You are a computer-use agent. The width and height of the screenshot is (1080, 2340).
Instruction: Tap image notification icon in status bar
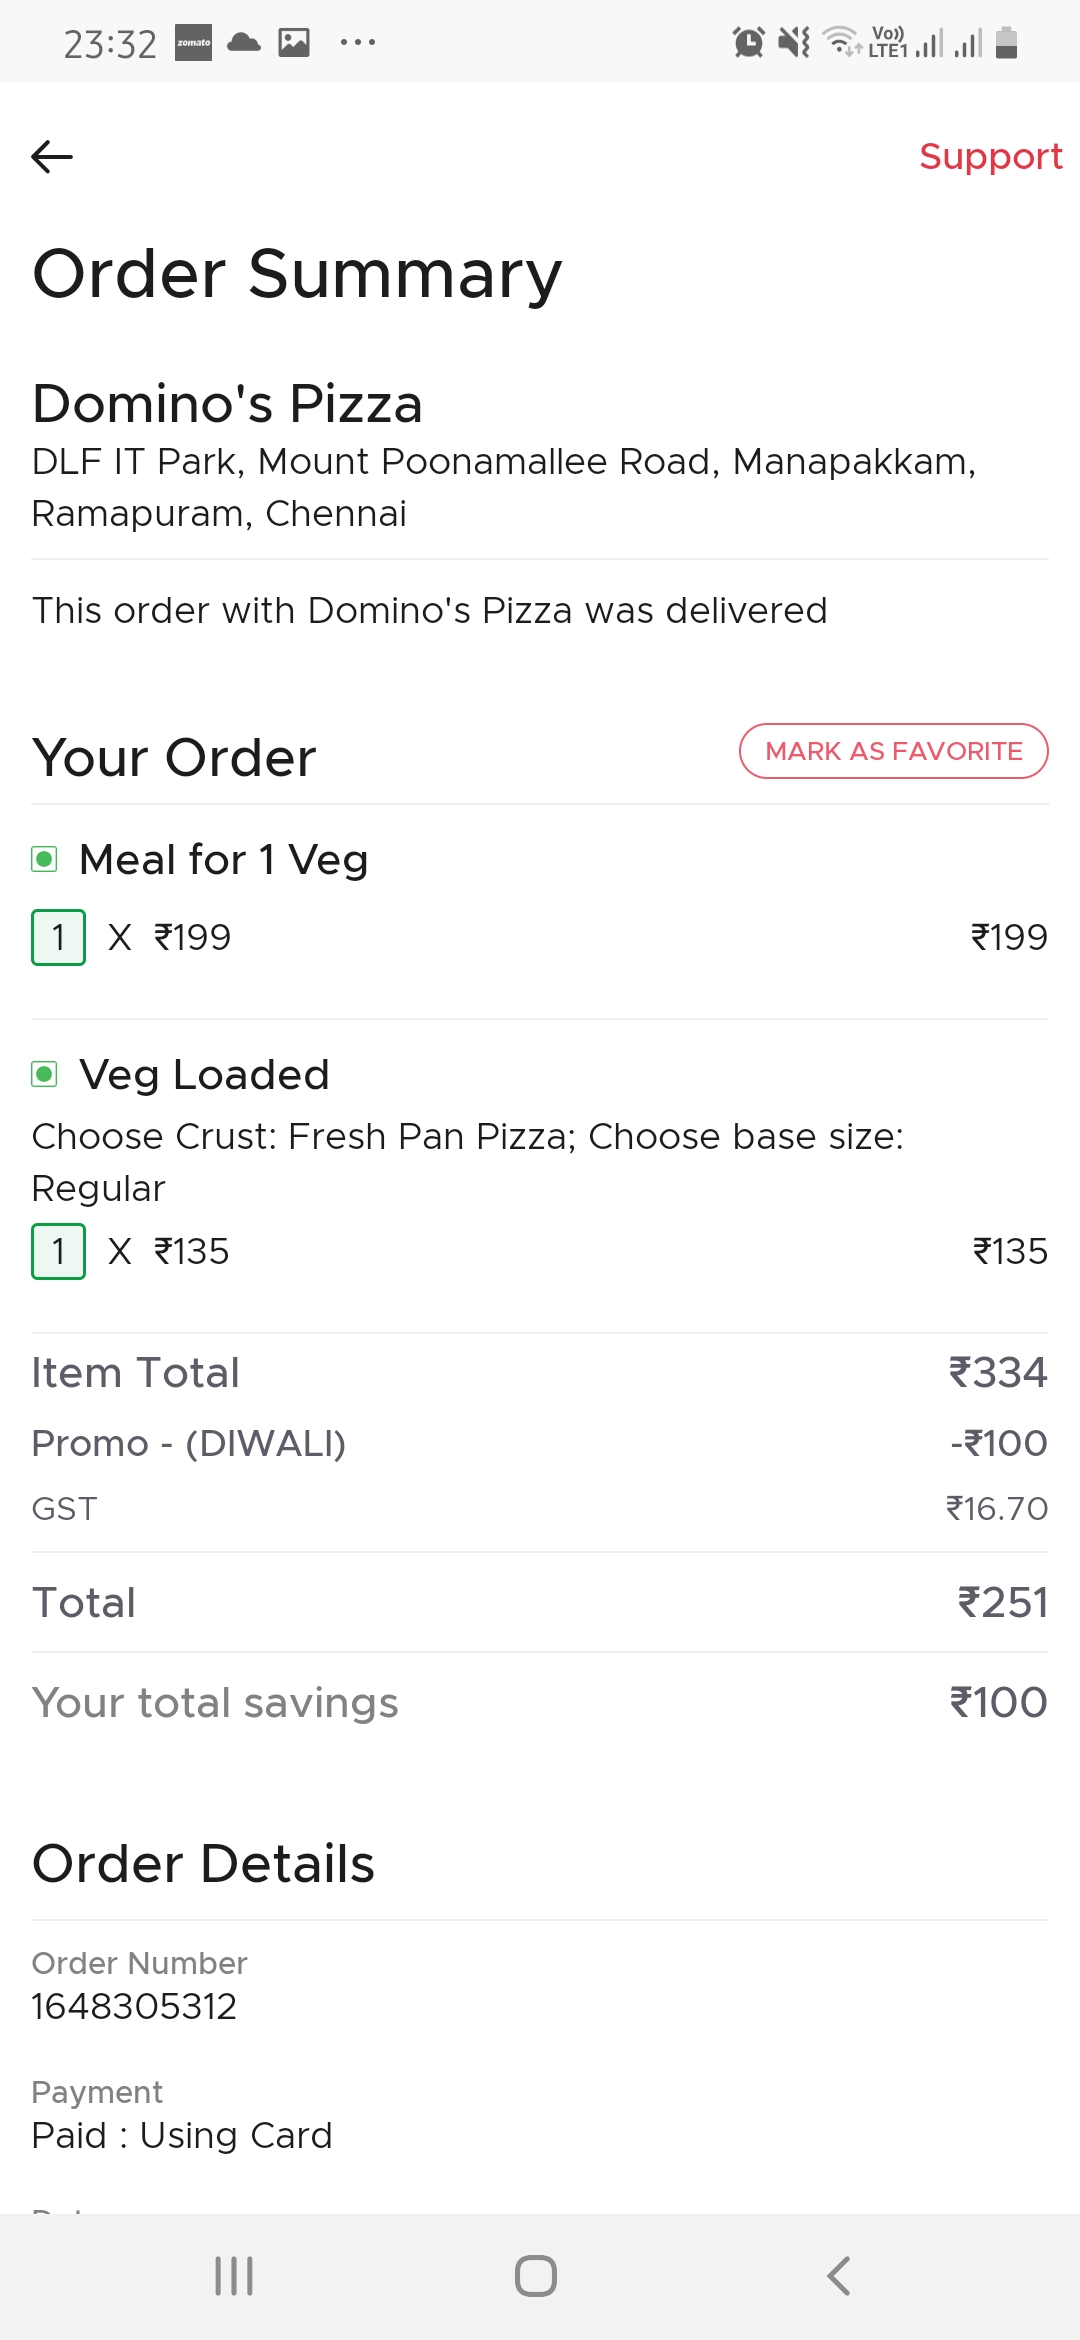[294, 43]
